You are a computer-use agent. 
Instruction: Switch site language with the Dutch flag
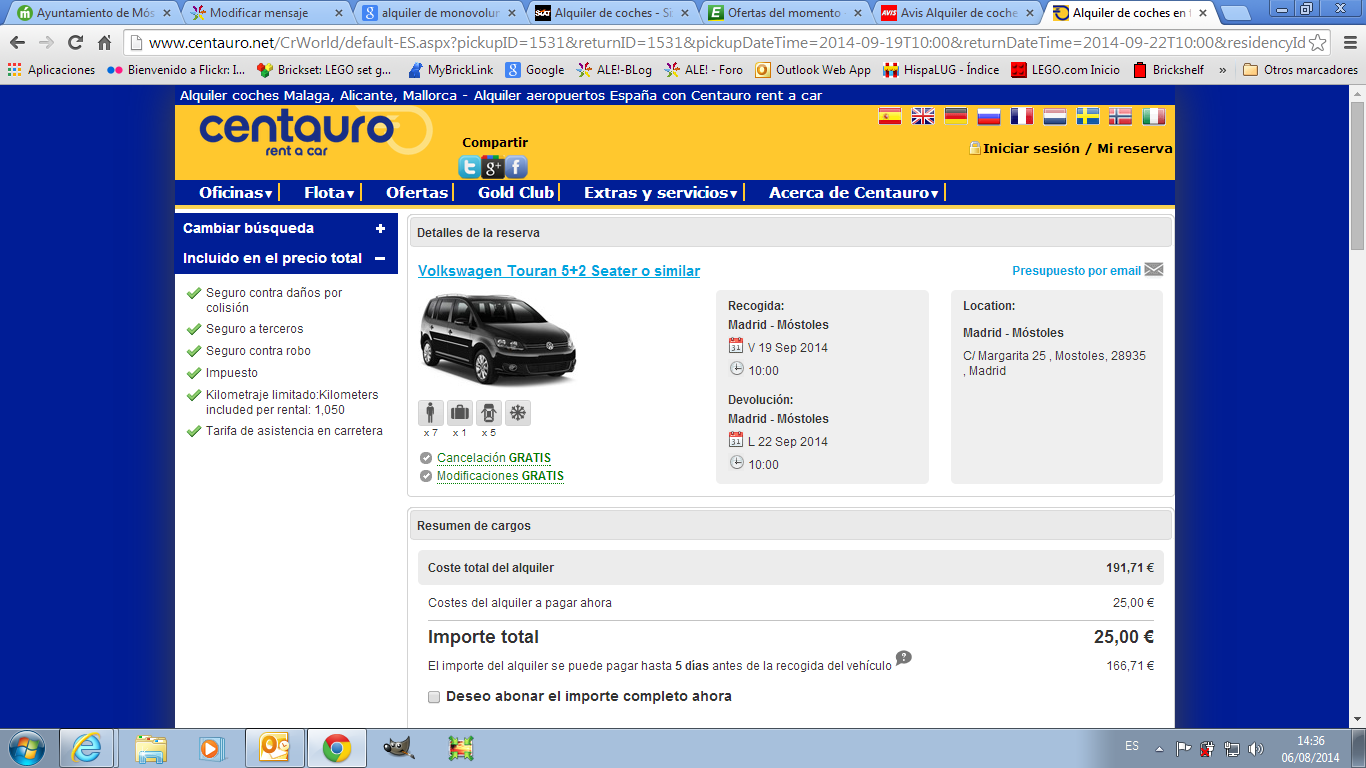tap(1055, 116)
